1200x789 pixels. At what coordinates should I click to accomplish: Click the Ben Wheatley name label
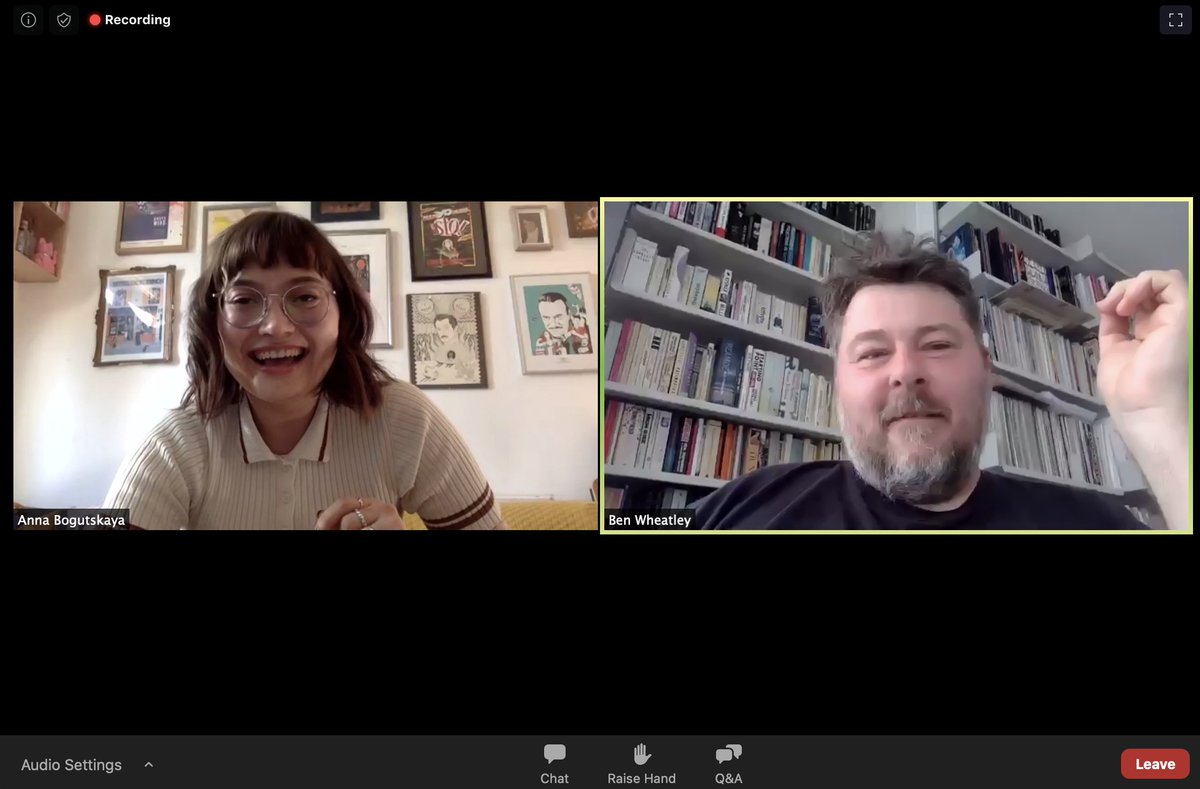point(650,519)
